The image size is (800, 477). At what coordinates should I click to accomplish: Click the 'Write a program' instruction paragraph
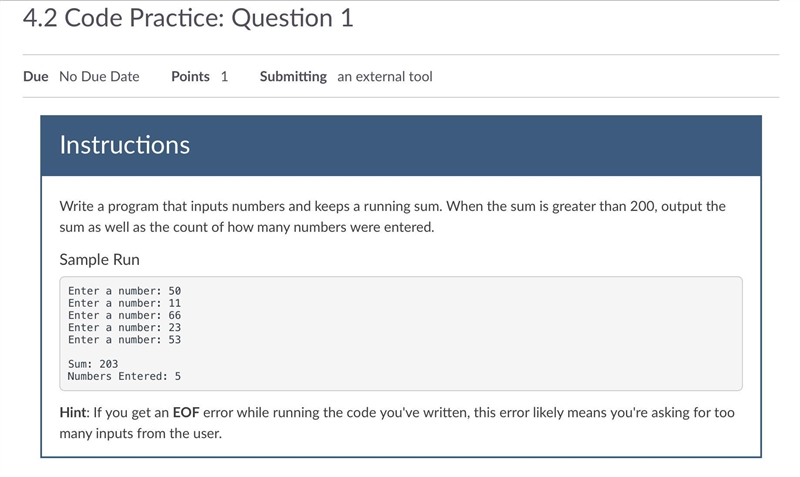392,216
